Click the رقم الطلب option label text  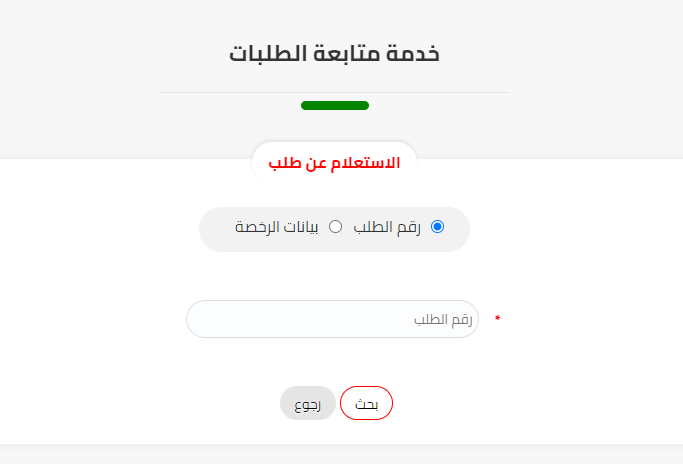(x=388, y=227)
